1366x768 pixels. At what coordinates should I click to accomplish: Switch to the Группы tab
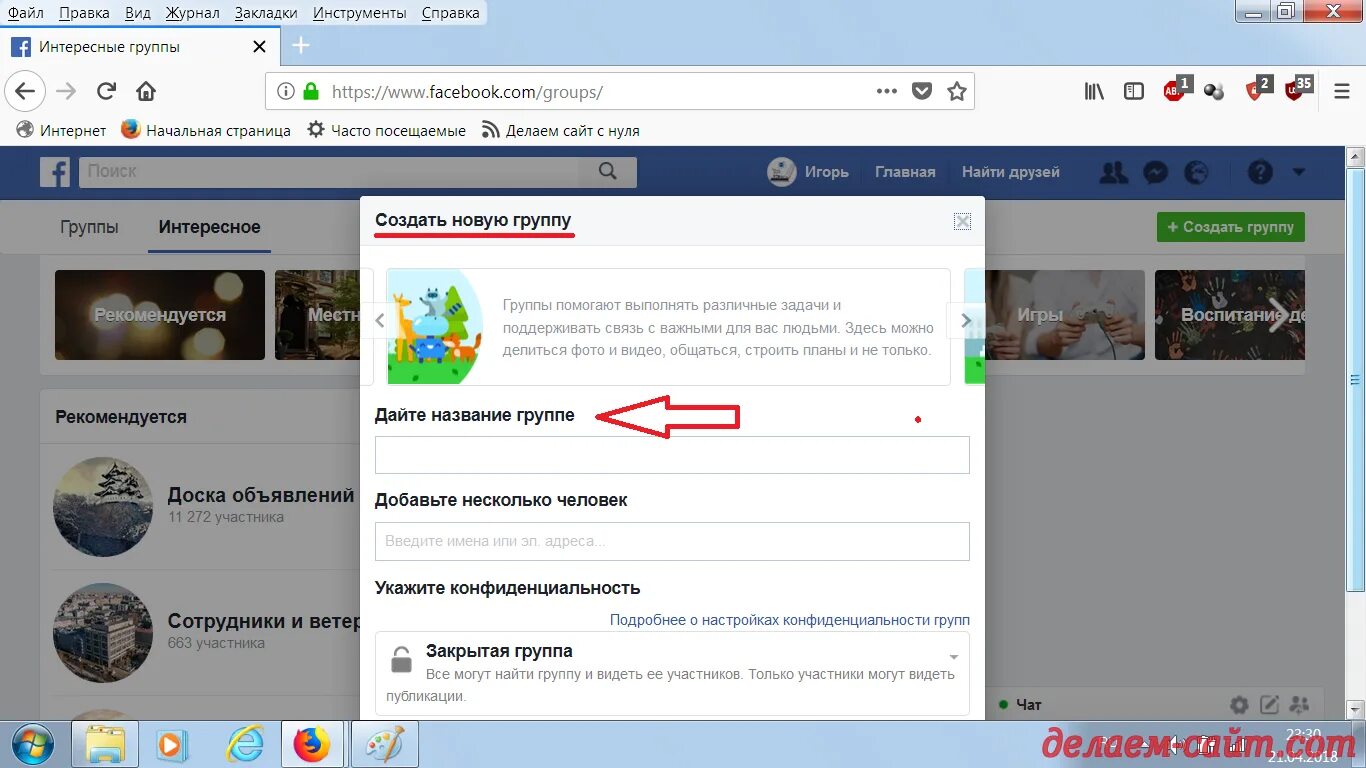[x=89, y=227]
